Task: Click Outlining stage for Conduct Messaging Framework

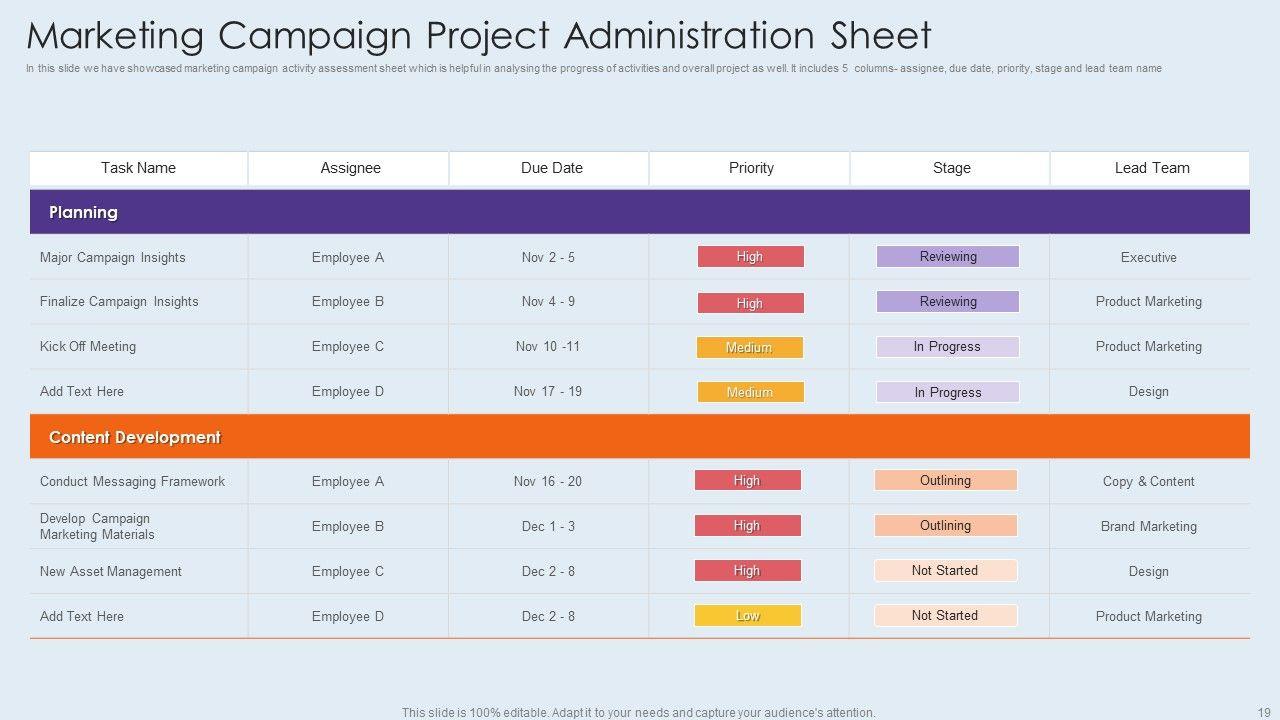Action: [x=945, y=481]
